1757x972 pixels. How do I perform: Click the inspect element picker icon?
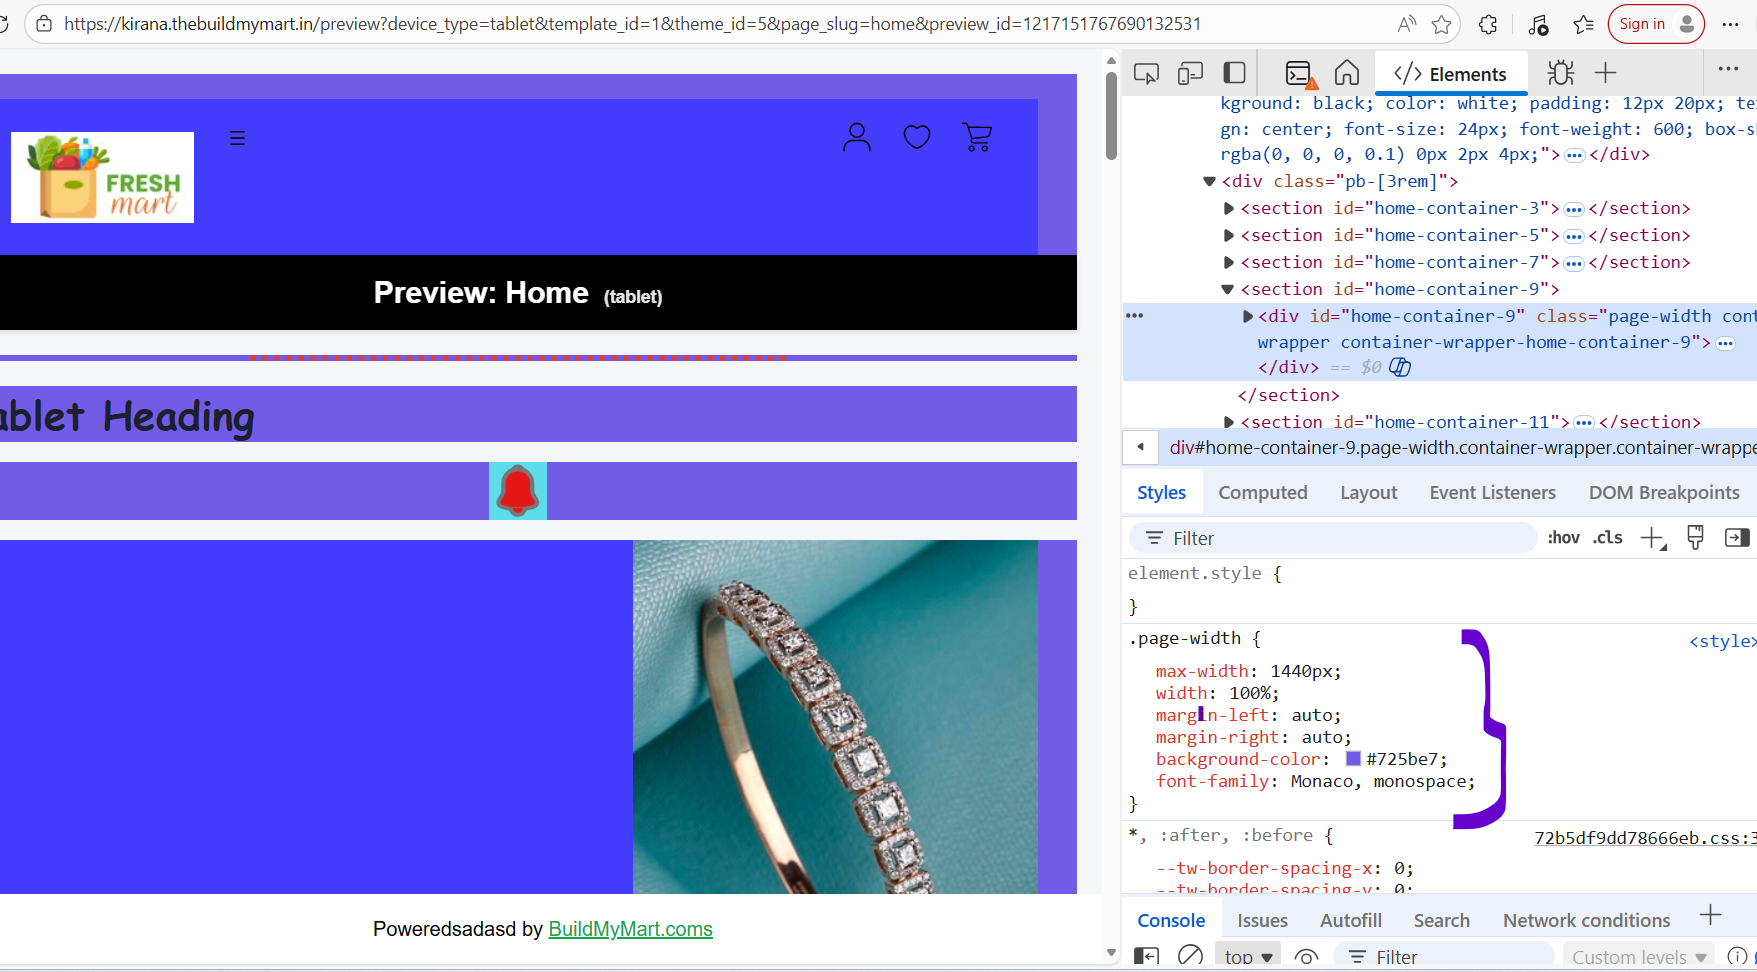point(1146,73)
